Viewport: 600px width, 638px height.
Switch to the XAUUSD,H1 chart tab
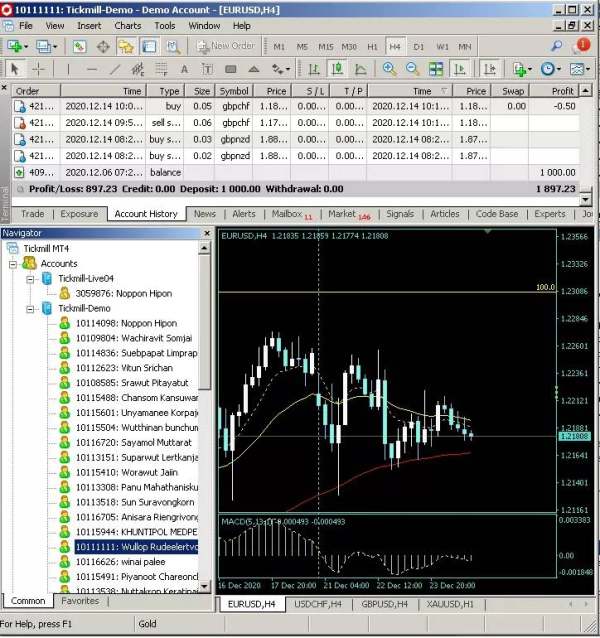(x=450, y=605)
